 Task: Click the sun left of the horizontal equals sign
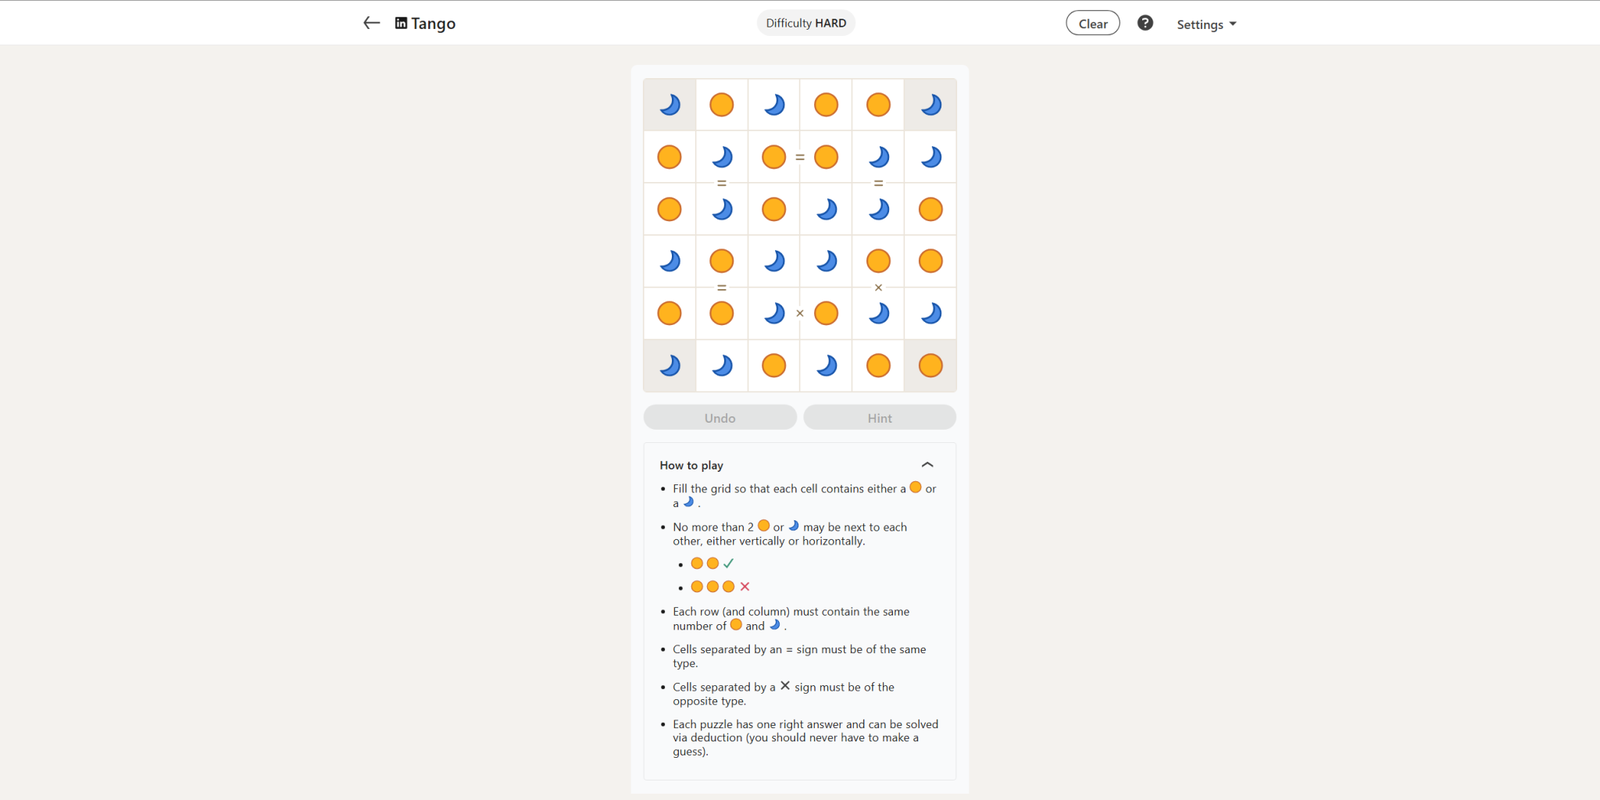[774, 157]
